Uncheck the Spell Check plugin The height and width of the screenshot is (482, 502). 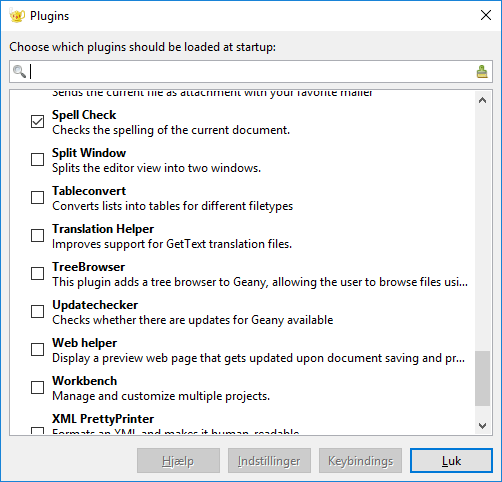pos(37,121)
